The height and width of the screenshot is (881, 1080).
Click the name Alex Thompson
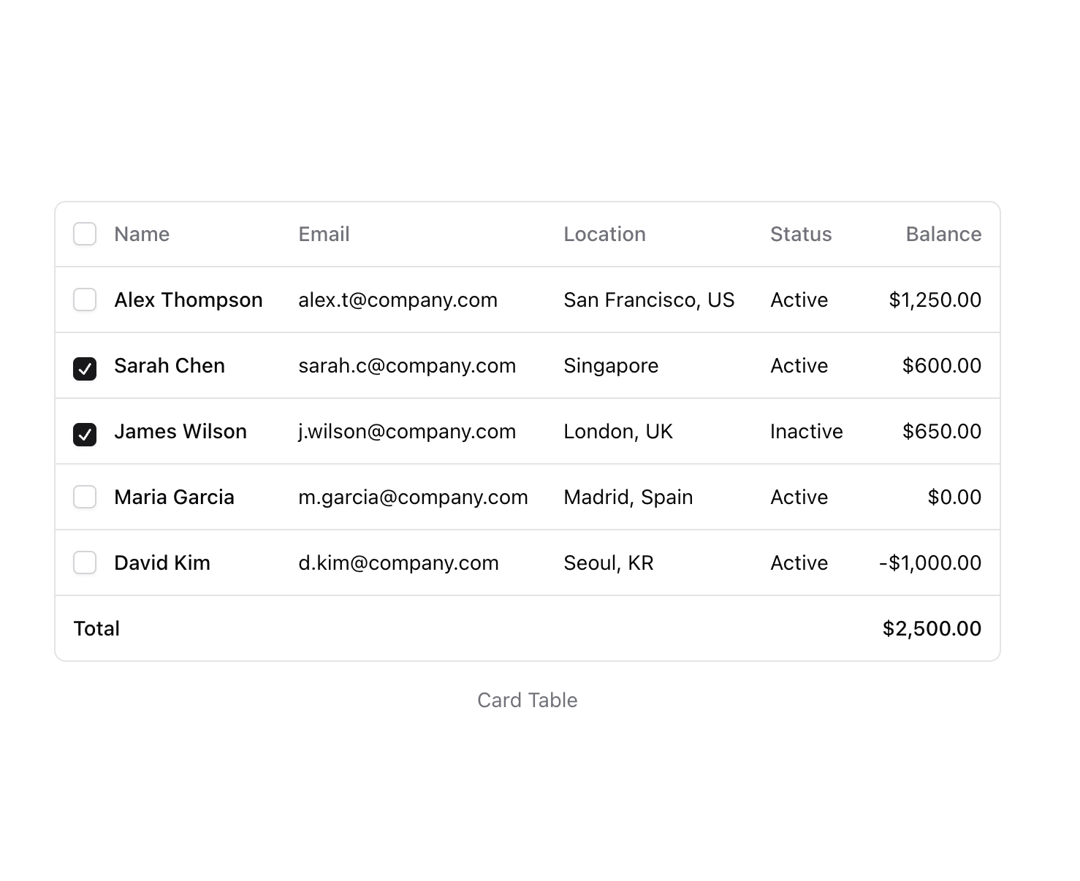click(189, 300)
